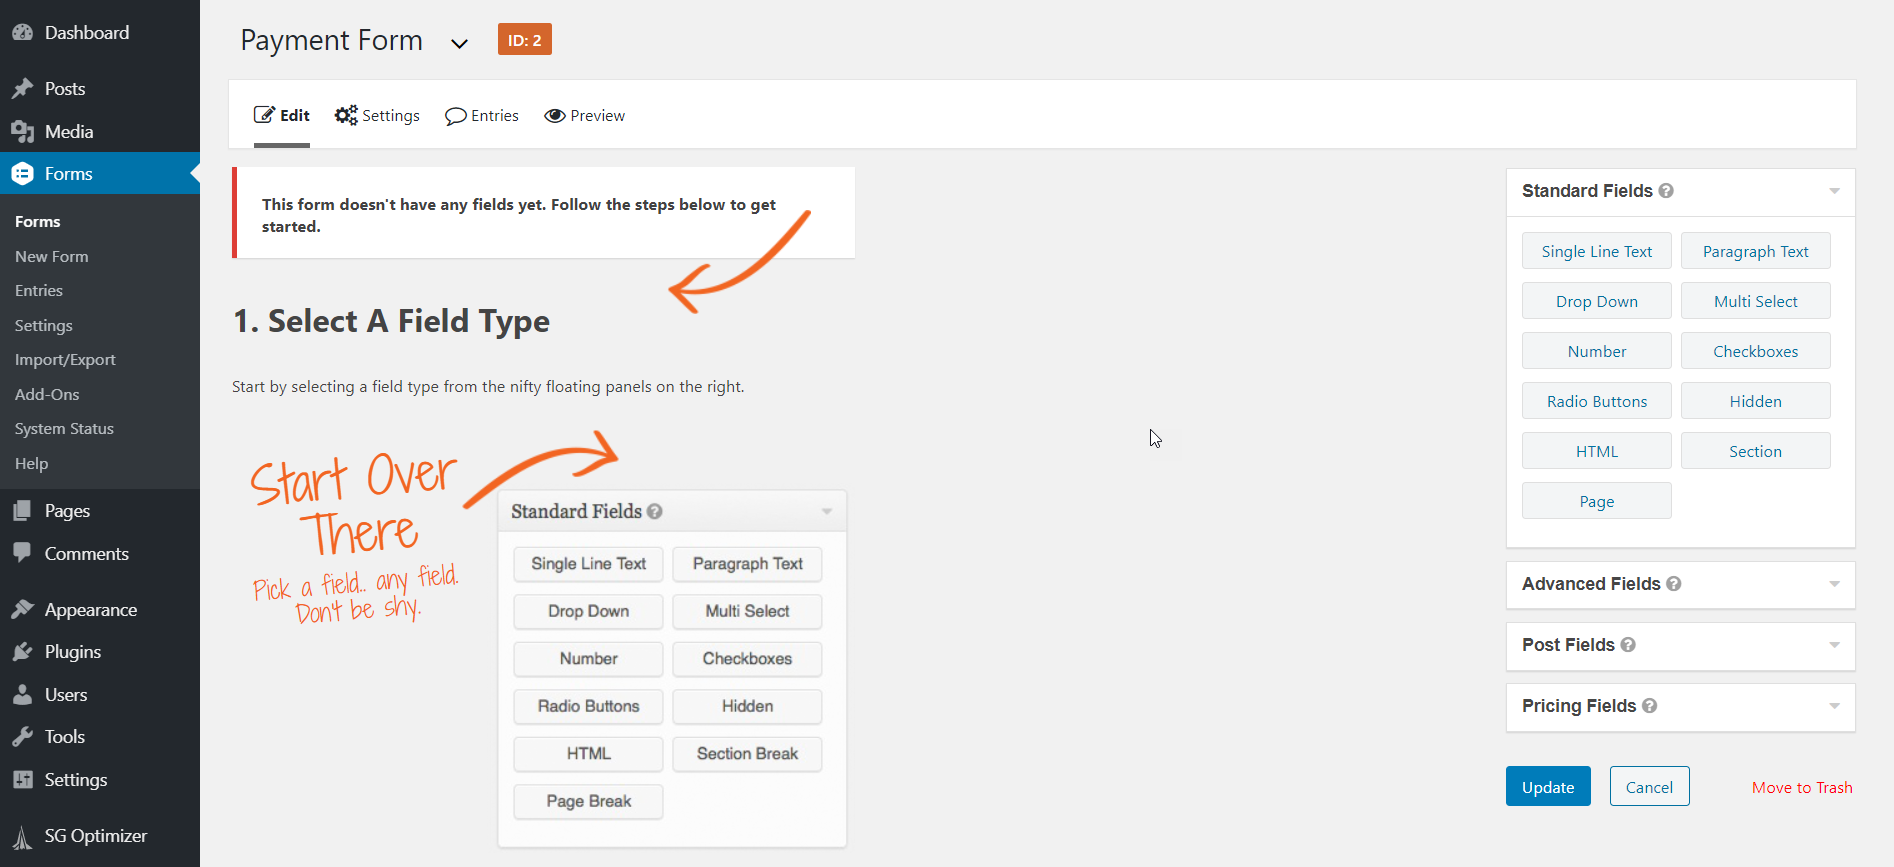Click the Pricing Fields help question icon
The width and height of the screenshot is (1894, 867).
tap(1649, 706)
